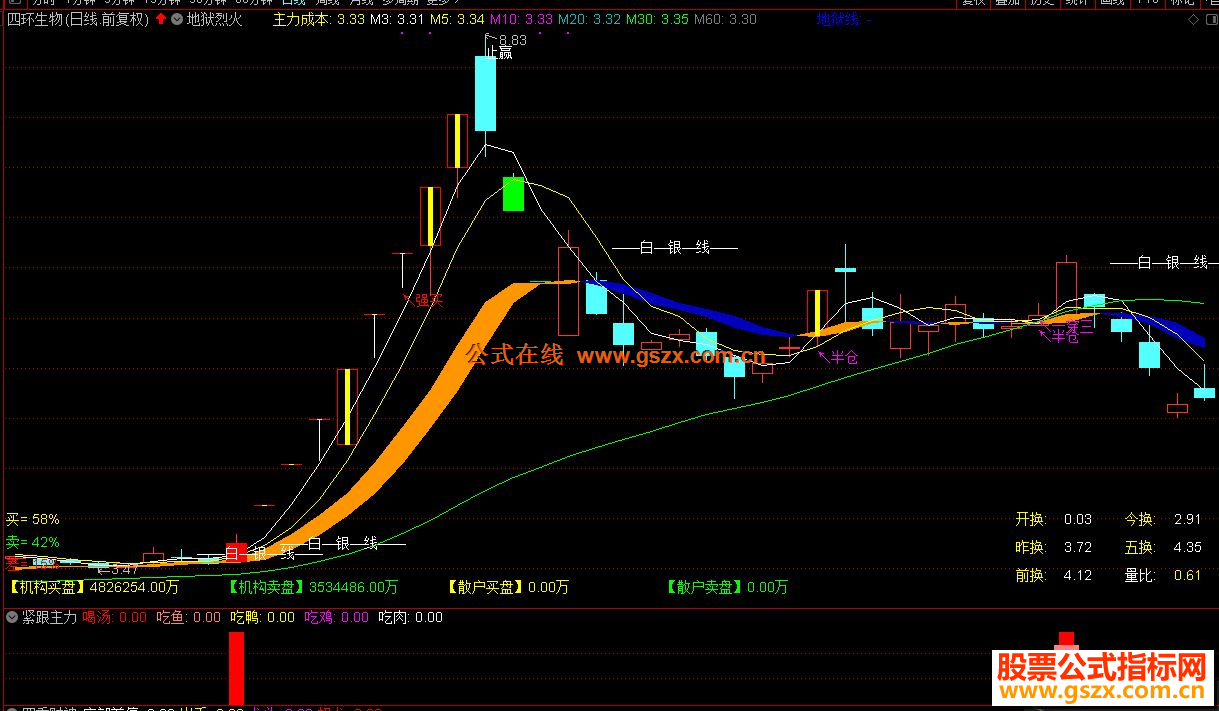
Task: Click the 【机构买盘】 4826254.00万 value
Action: [95, 587]
